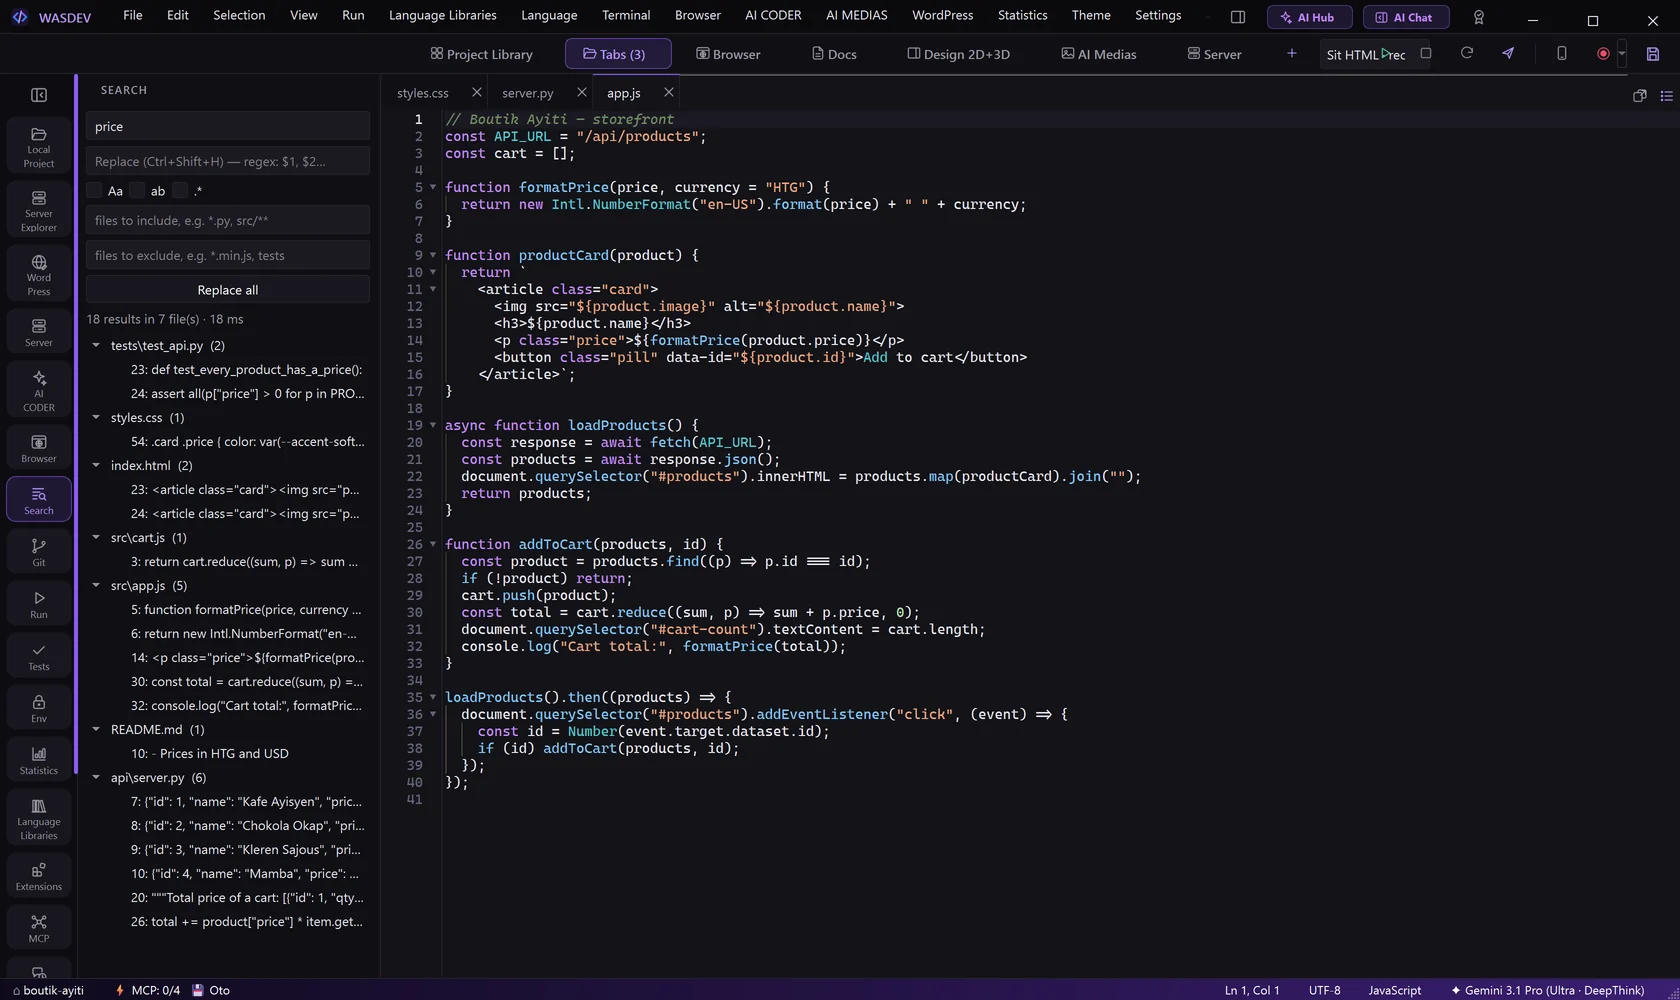Open the Statistics sidebar panel
This screenshot has height=1000, width=1680.
39,759
